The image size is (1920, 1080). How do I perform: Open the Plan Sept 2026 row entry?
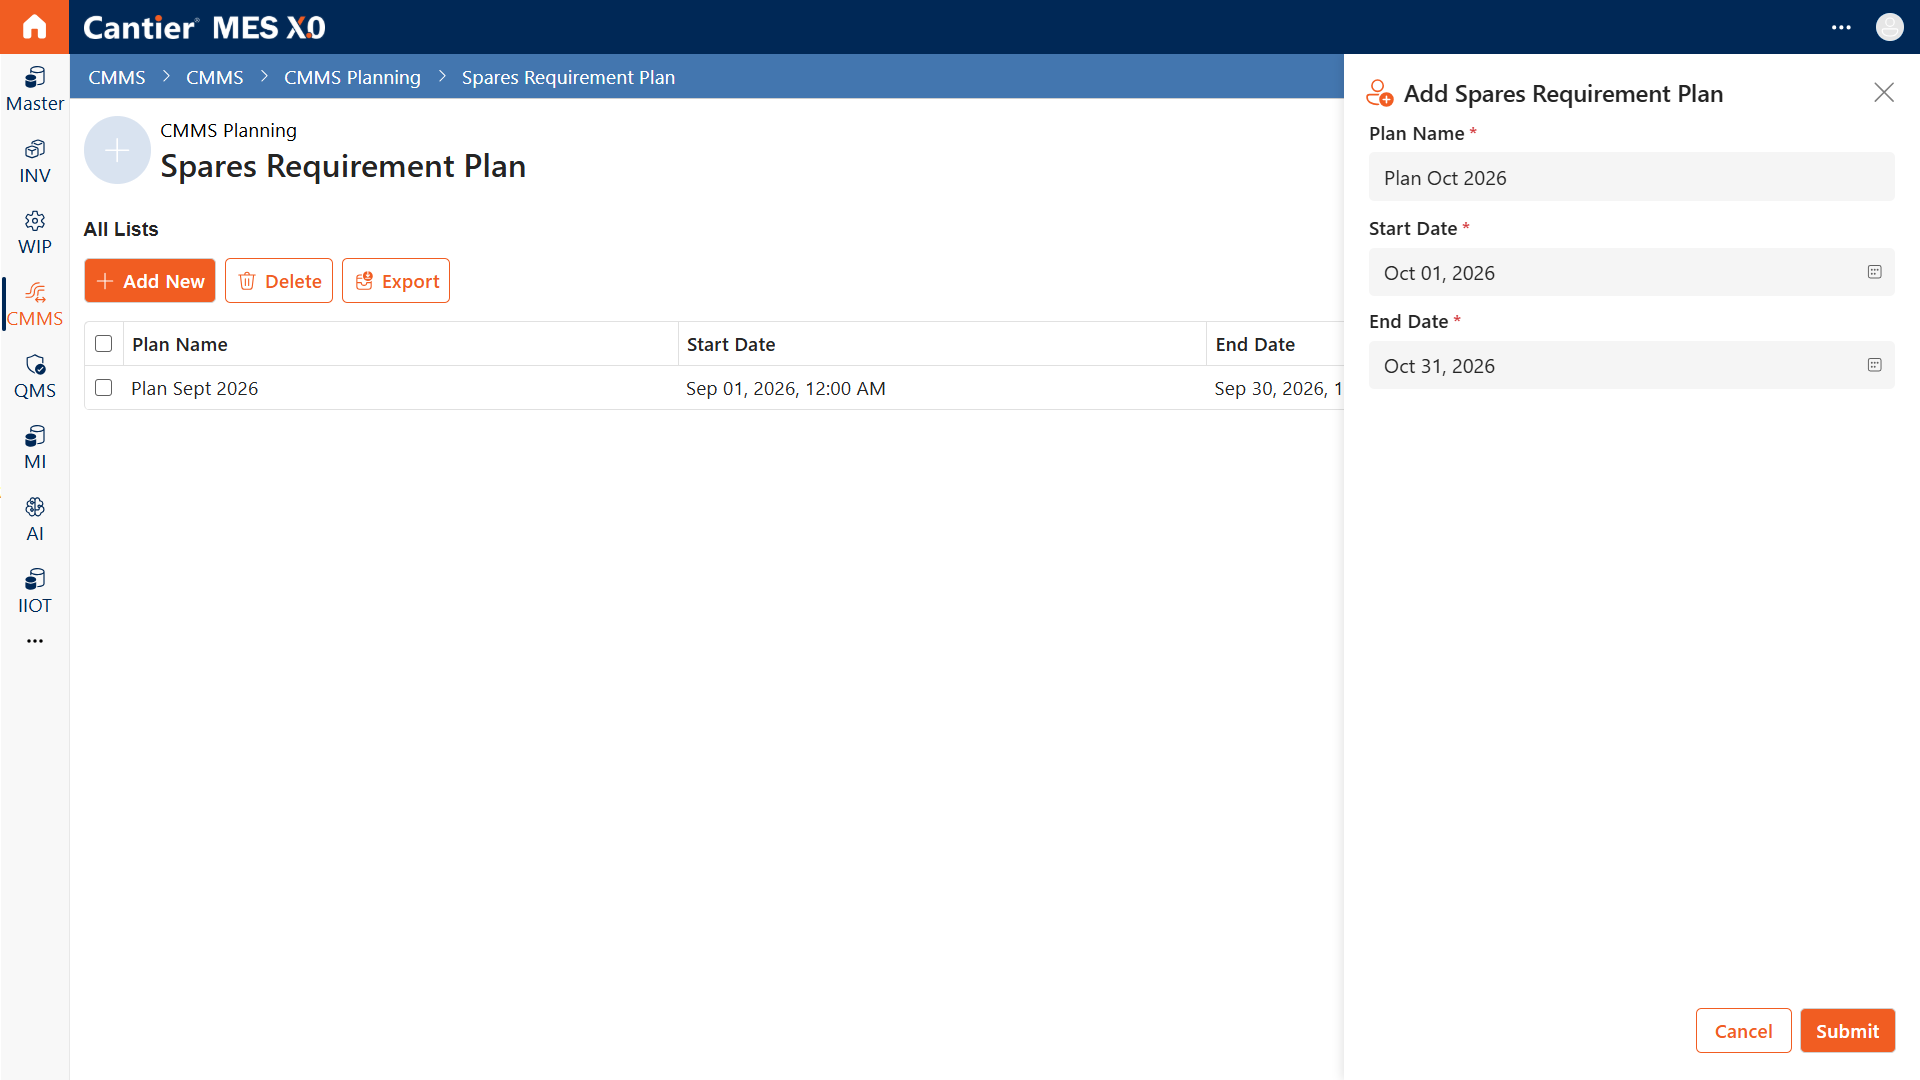click(195, 388)
